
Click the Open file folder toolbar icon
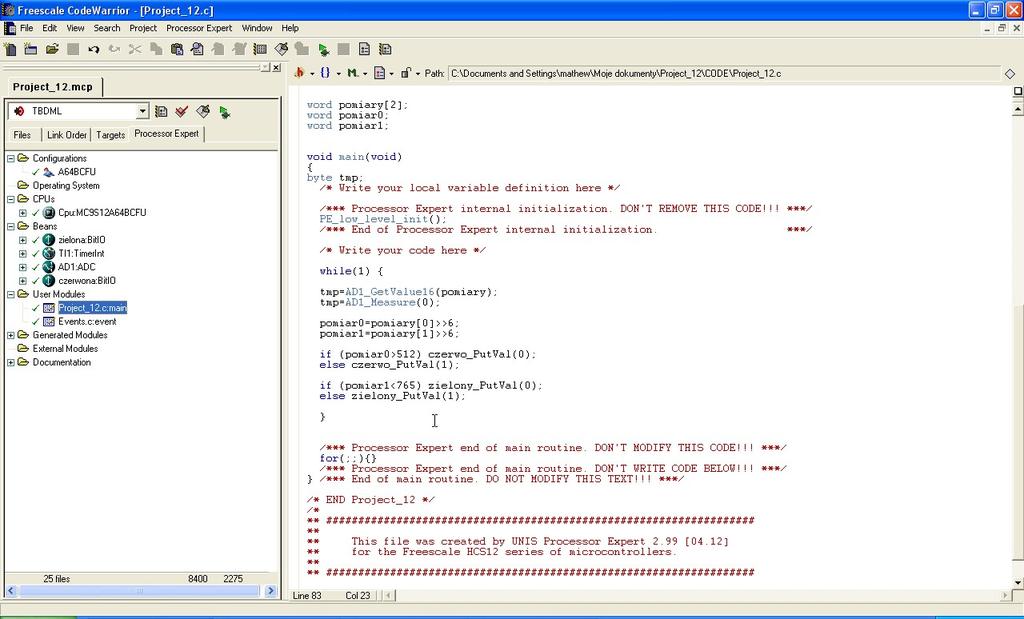52,49
